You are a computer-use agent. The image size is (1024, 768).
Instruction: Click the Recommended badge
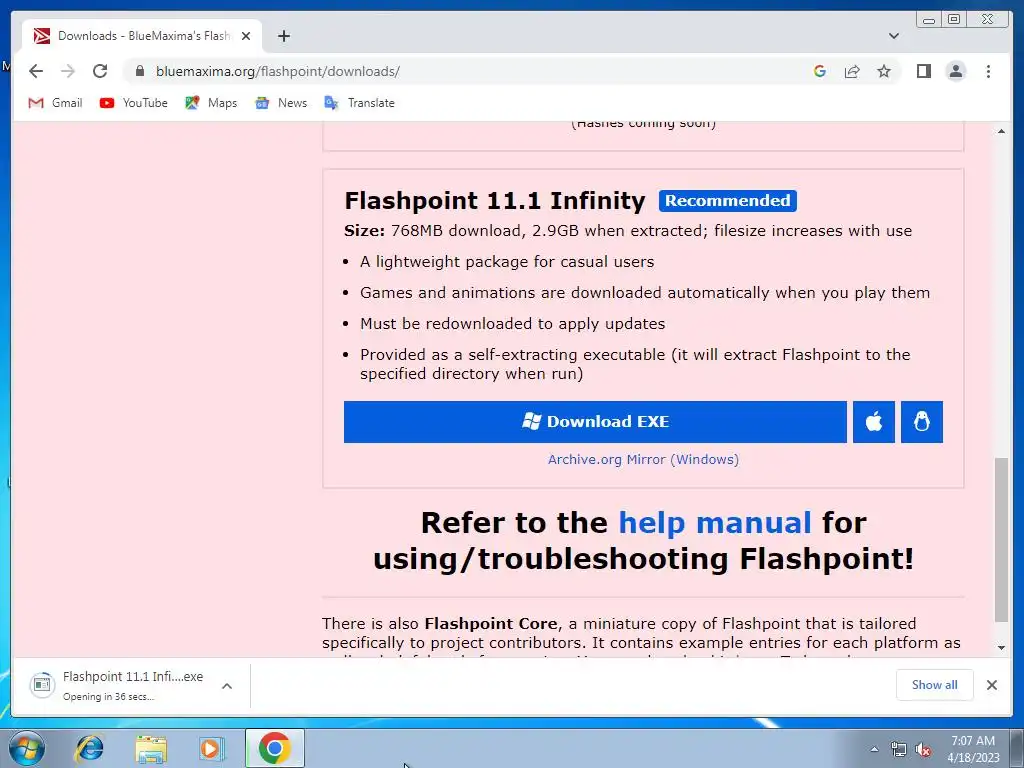tap(728, 200)
